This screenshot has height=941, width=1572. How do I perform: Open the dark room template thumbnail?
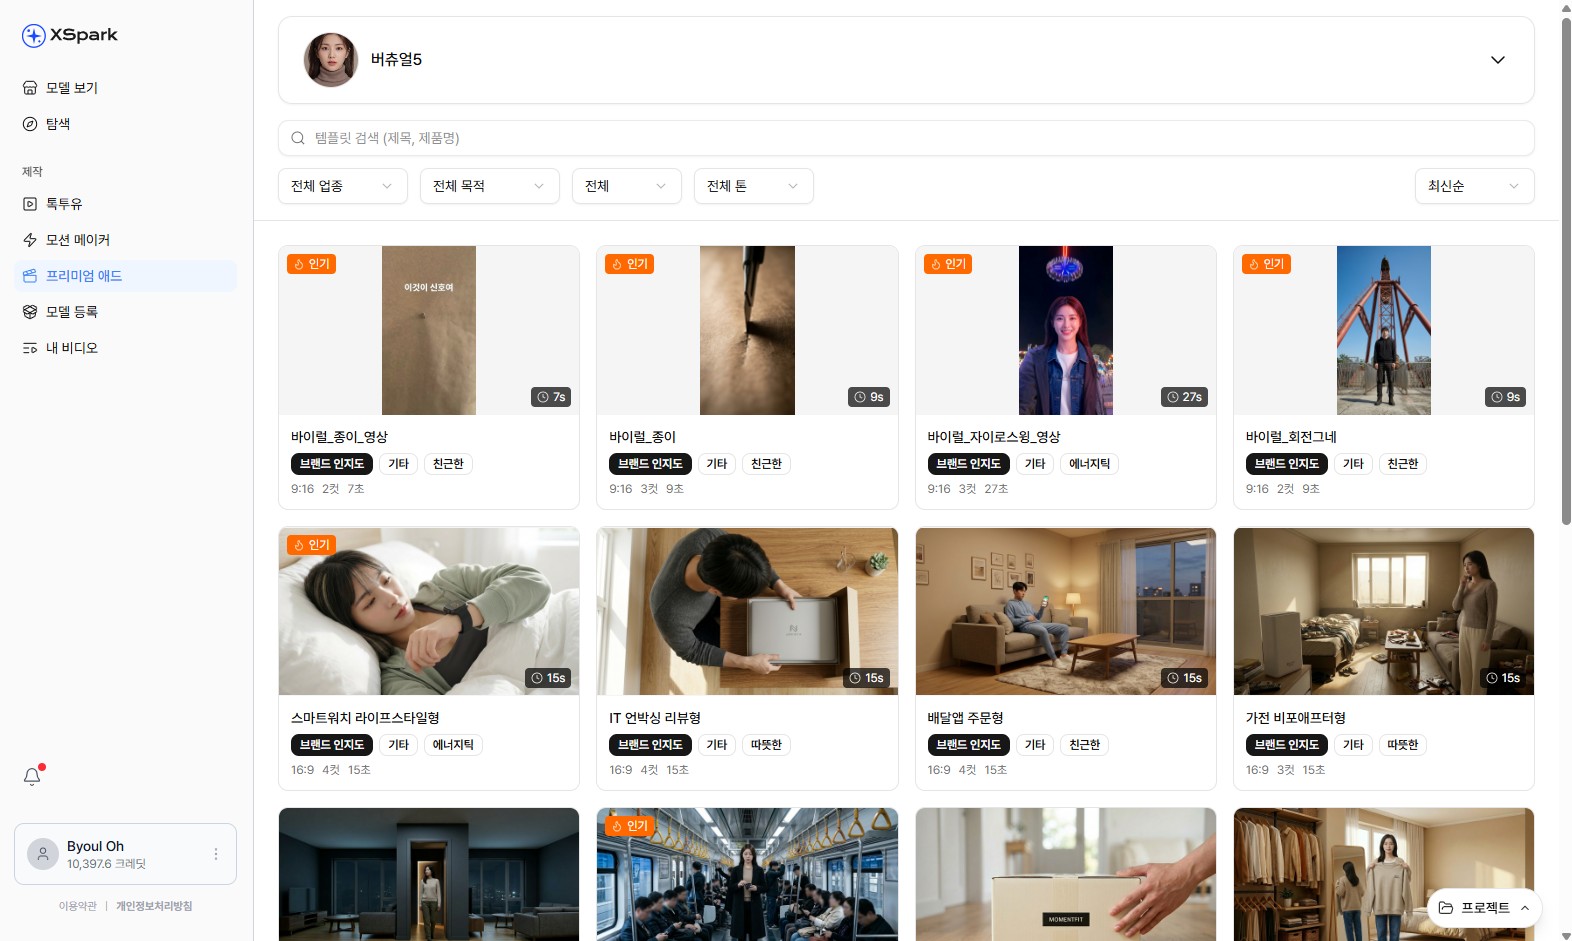[x=429, y=874]
